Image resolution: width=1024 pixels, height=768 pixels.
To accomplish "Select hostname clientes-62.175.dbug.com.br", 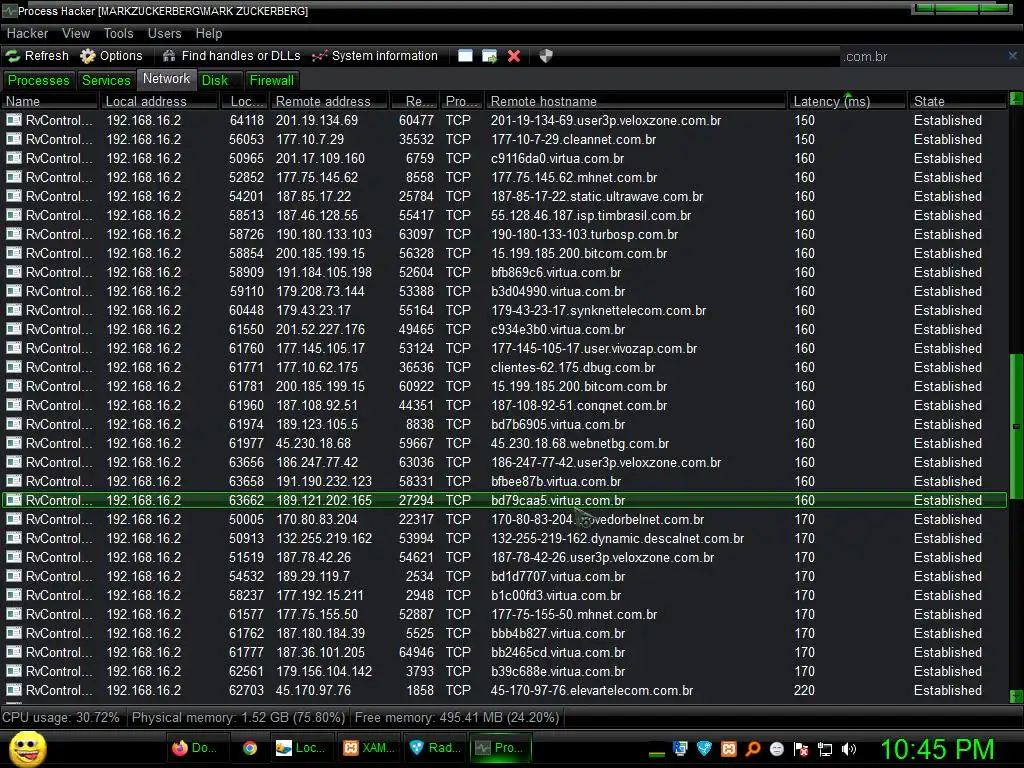I will tap(573, 367).
